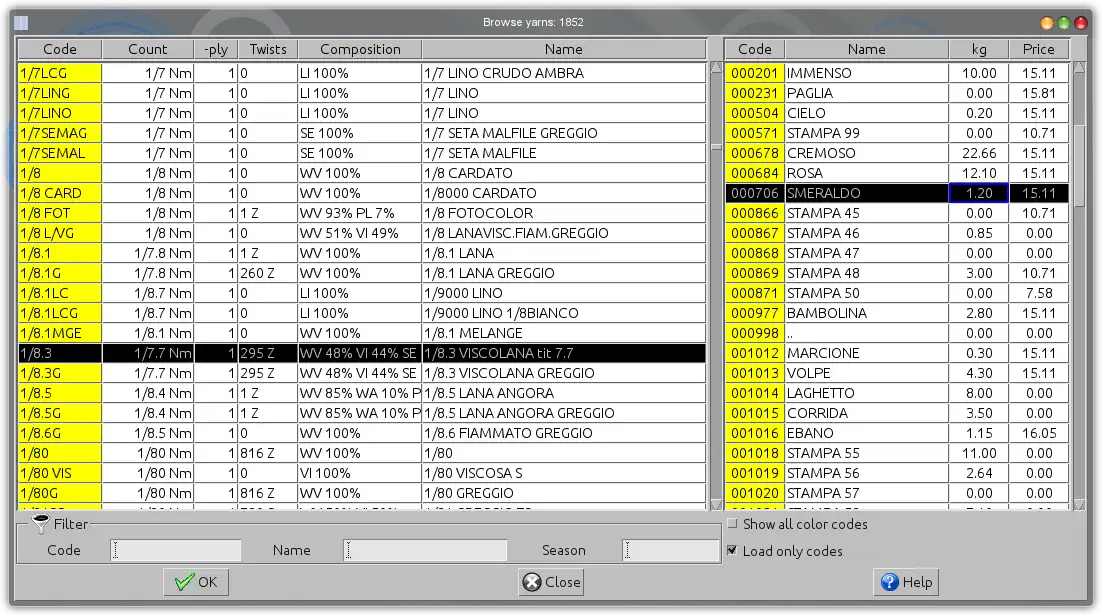Select yarn code 1/80 VIS

point(60,474)
